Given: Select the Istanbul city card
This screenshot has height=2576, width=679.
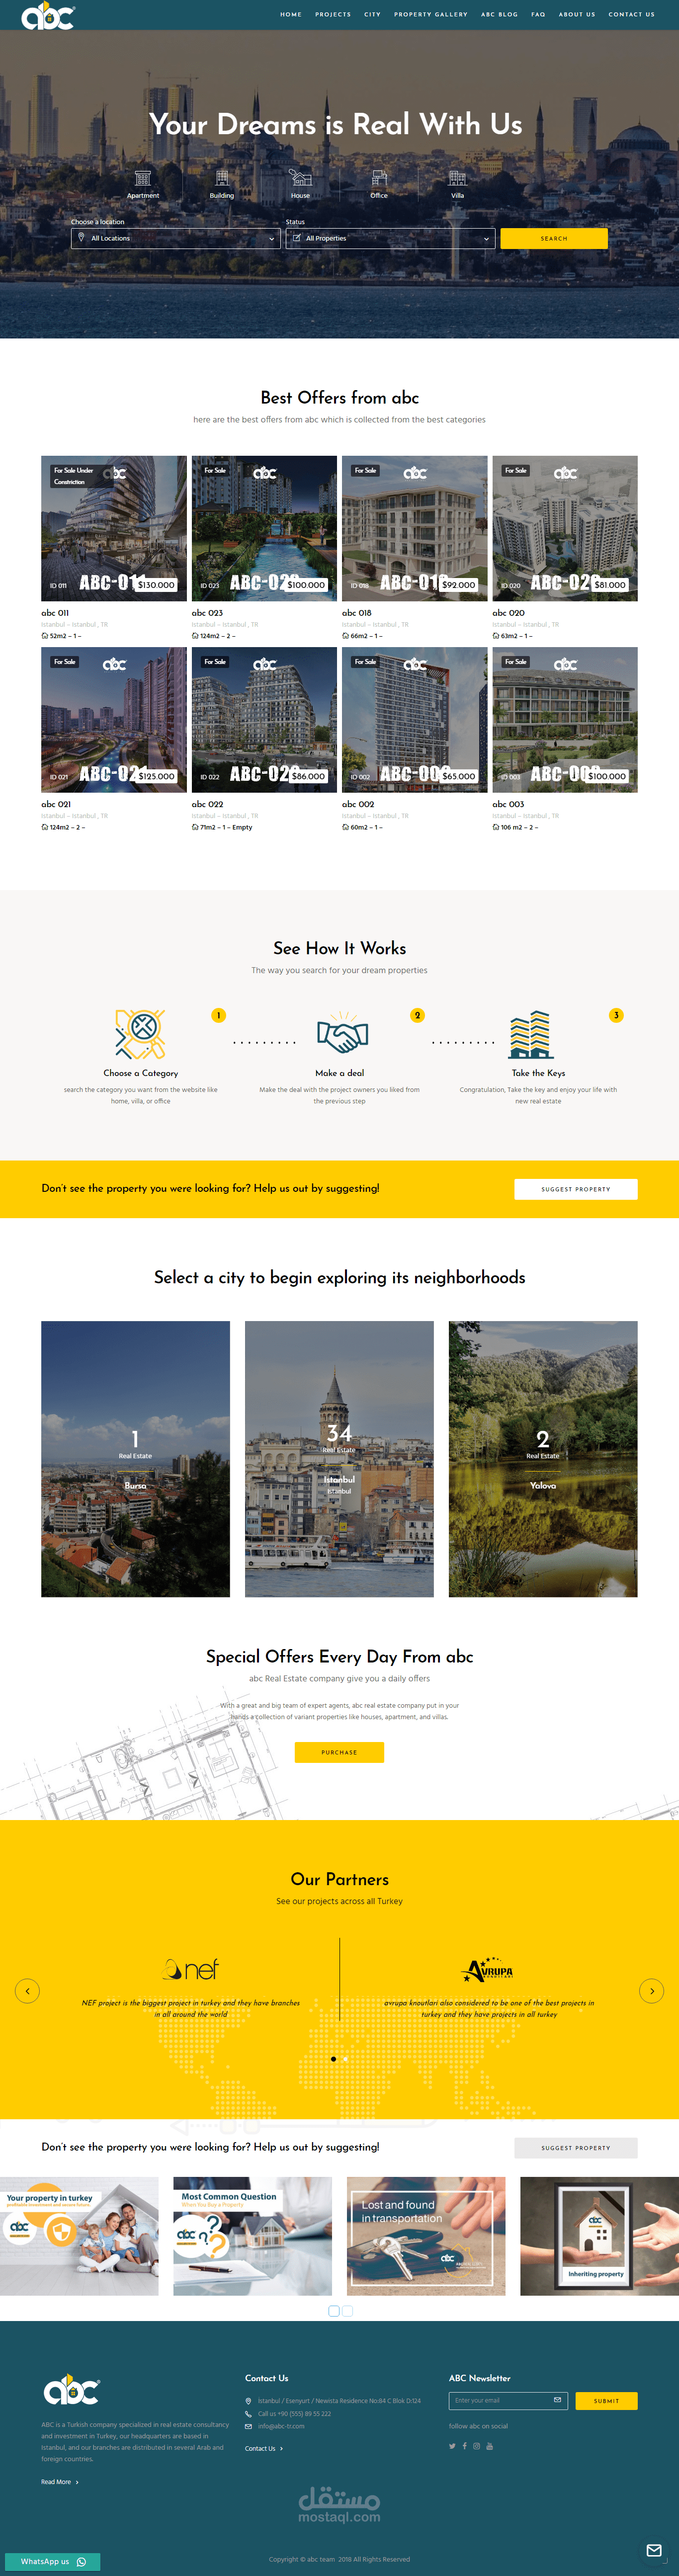Looking at the screenshot, I should coord(339,1459).
